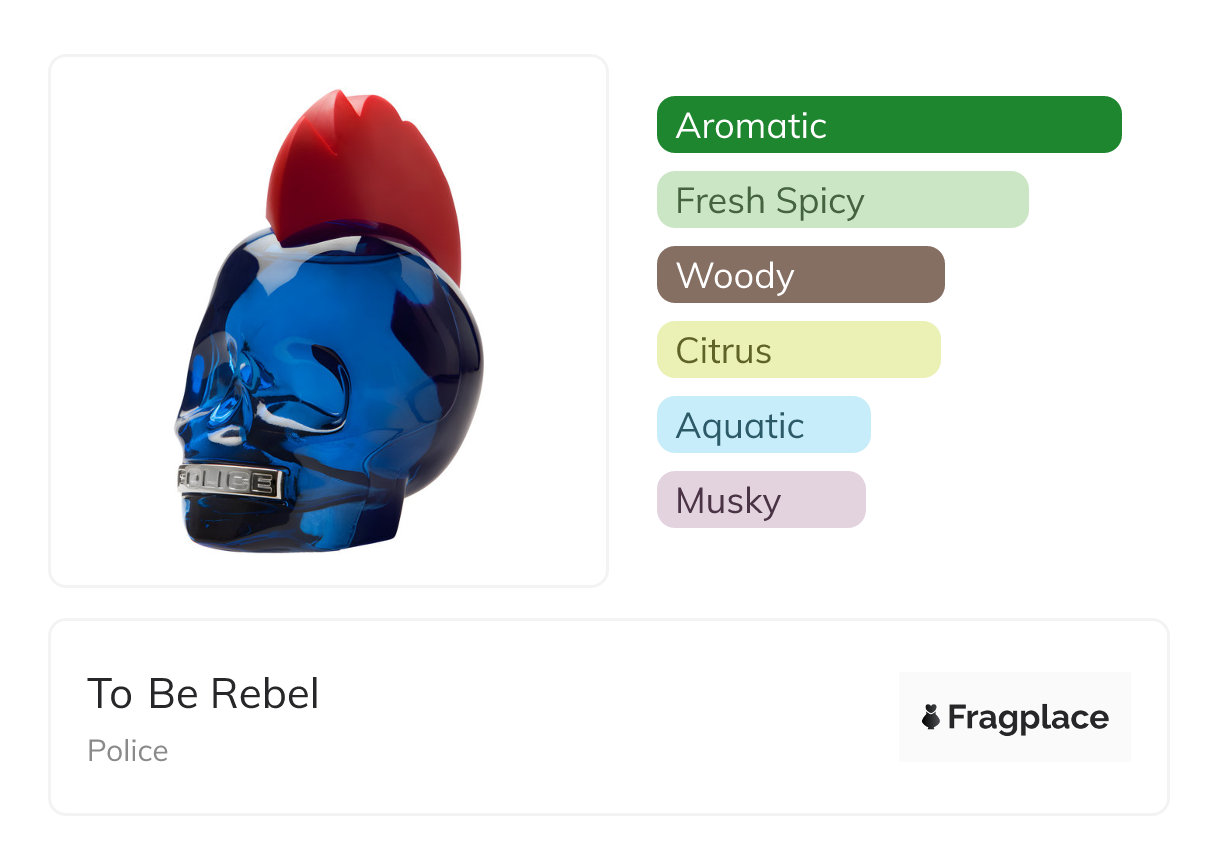Pick the yellow Citrus accord bar
This screenshot has height=864, width=1218.
tap(798, 350)
